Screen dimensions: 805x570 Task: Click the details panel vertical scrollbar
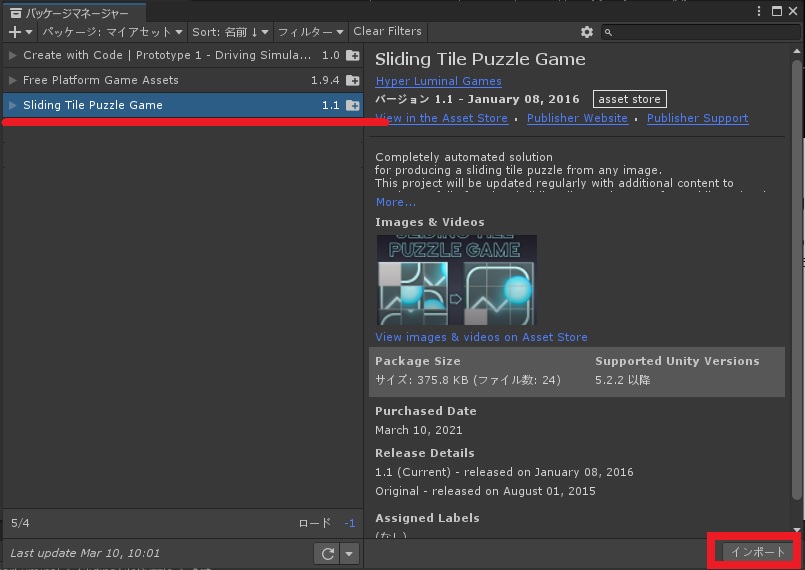pyautogui.click(x=796, y=279)
